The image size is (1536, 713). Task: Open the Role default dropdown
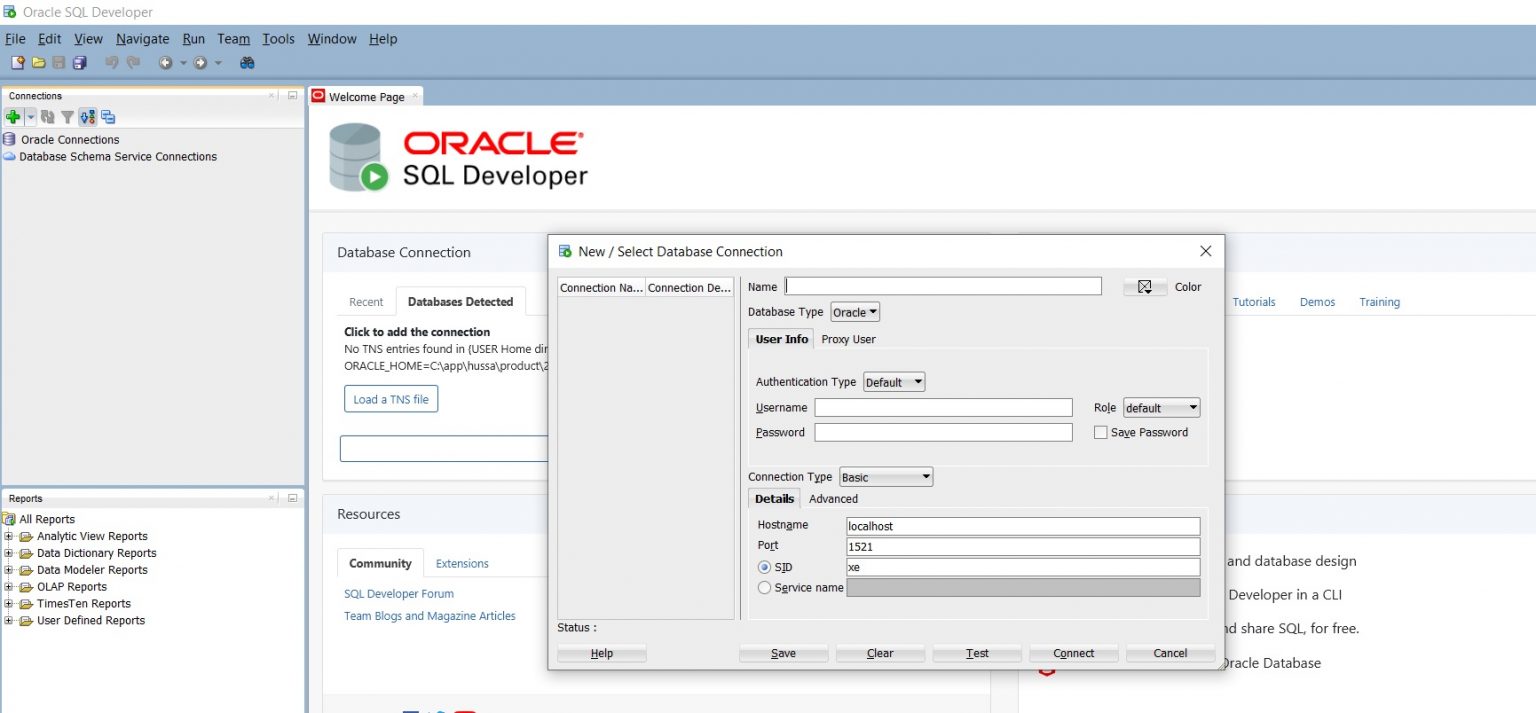point(1161,408)
